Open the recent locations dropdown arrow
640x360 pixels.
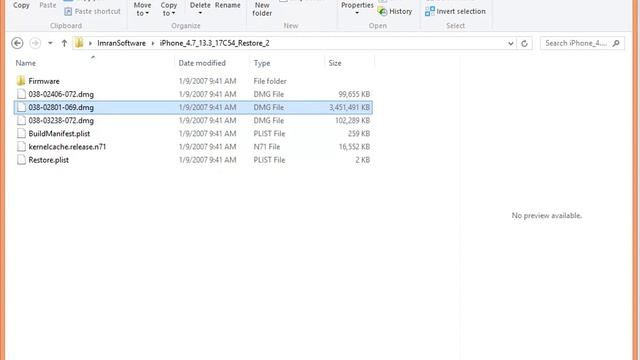50,43
